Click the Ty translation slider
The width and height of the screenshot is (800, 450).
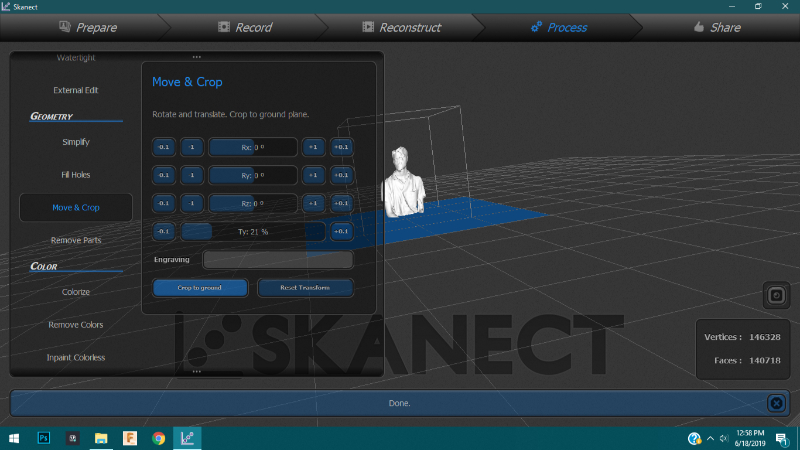pyautogui.click(x=253, y=231)
